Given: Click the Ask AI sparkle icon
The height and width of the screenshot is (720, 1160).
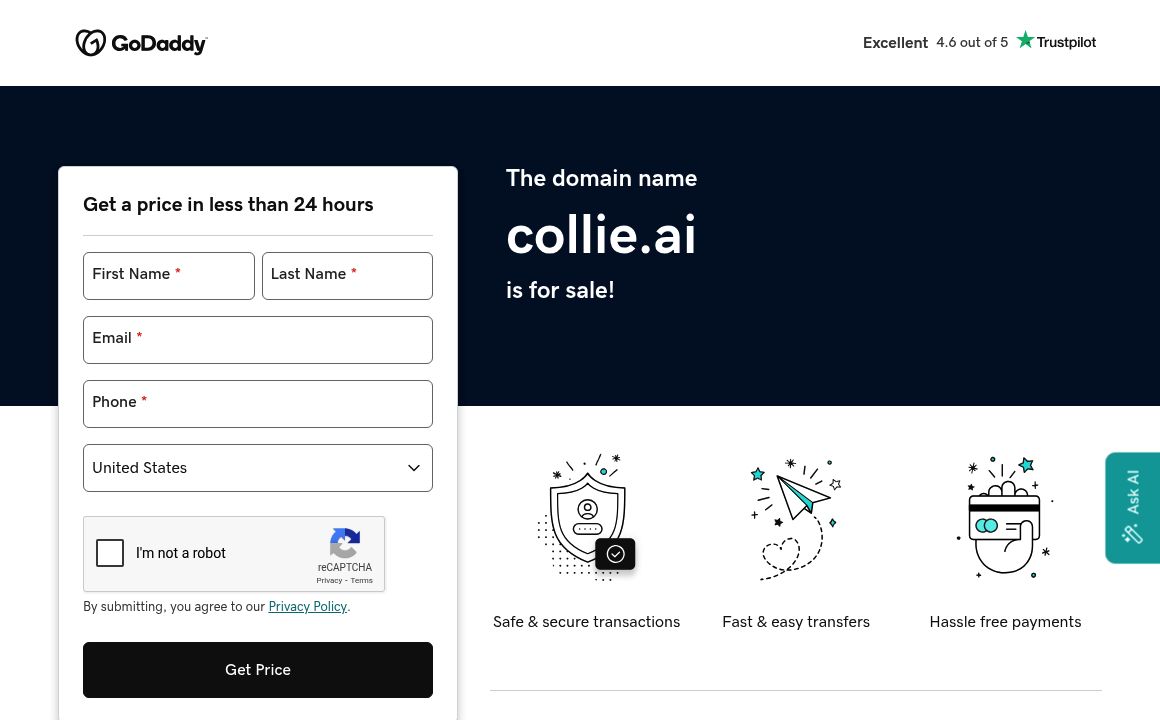Looking at the screenshot, I should (x=1132, y=534).
